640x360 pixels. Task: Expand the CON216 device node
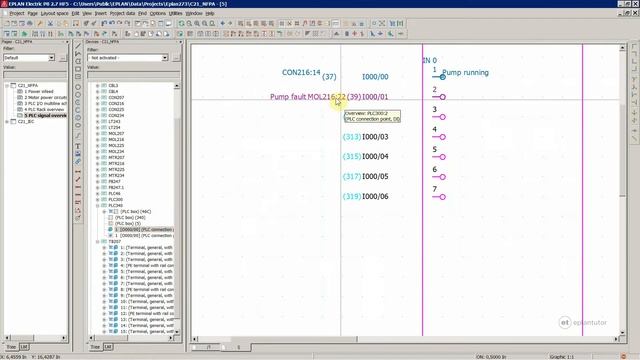[x=98, y=104]
